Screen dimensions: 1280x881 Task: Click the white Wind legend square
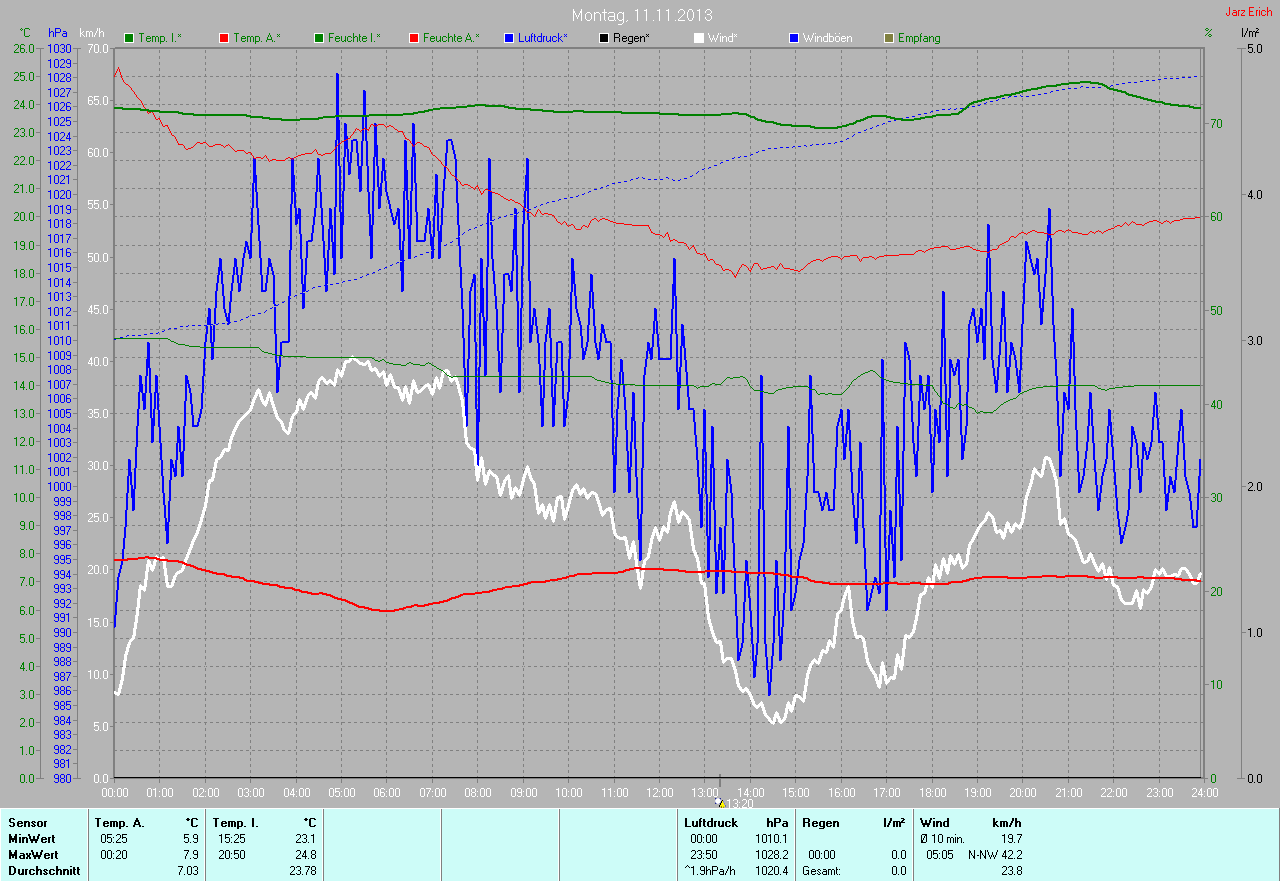(699, 38)
